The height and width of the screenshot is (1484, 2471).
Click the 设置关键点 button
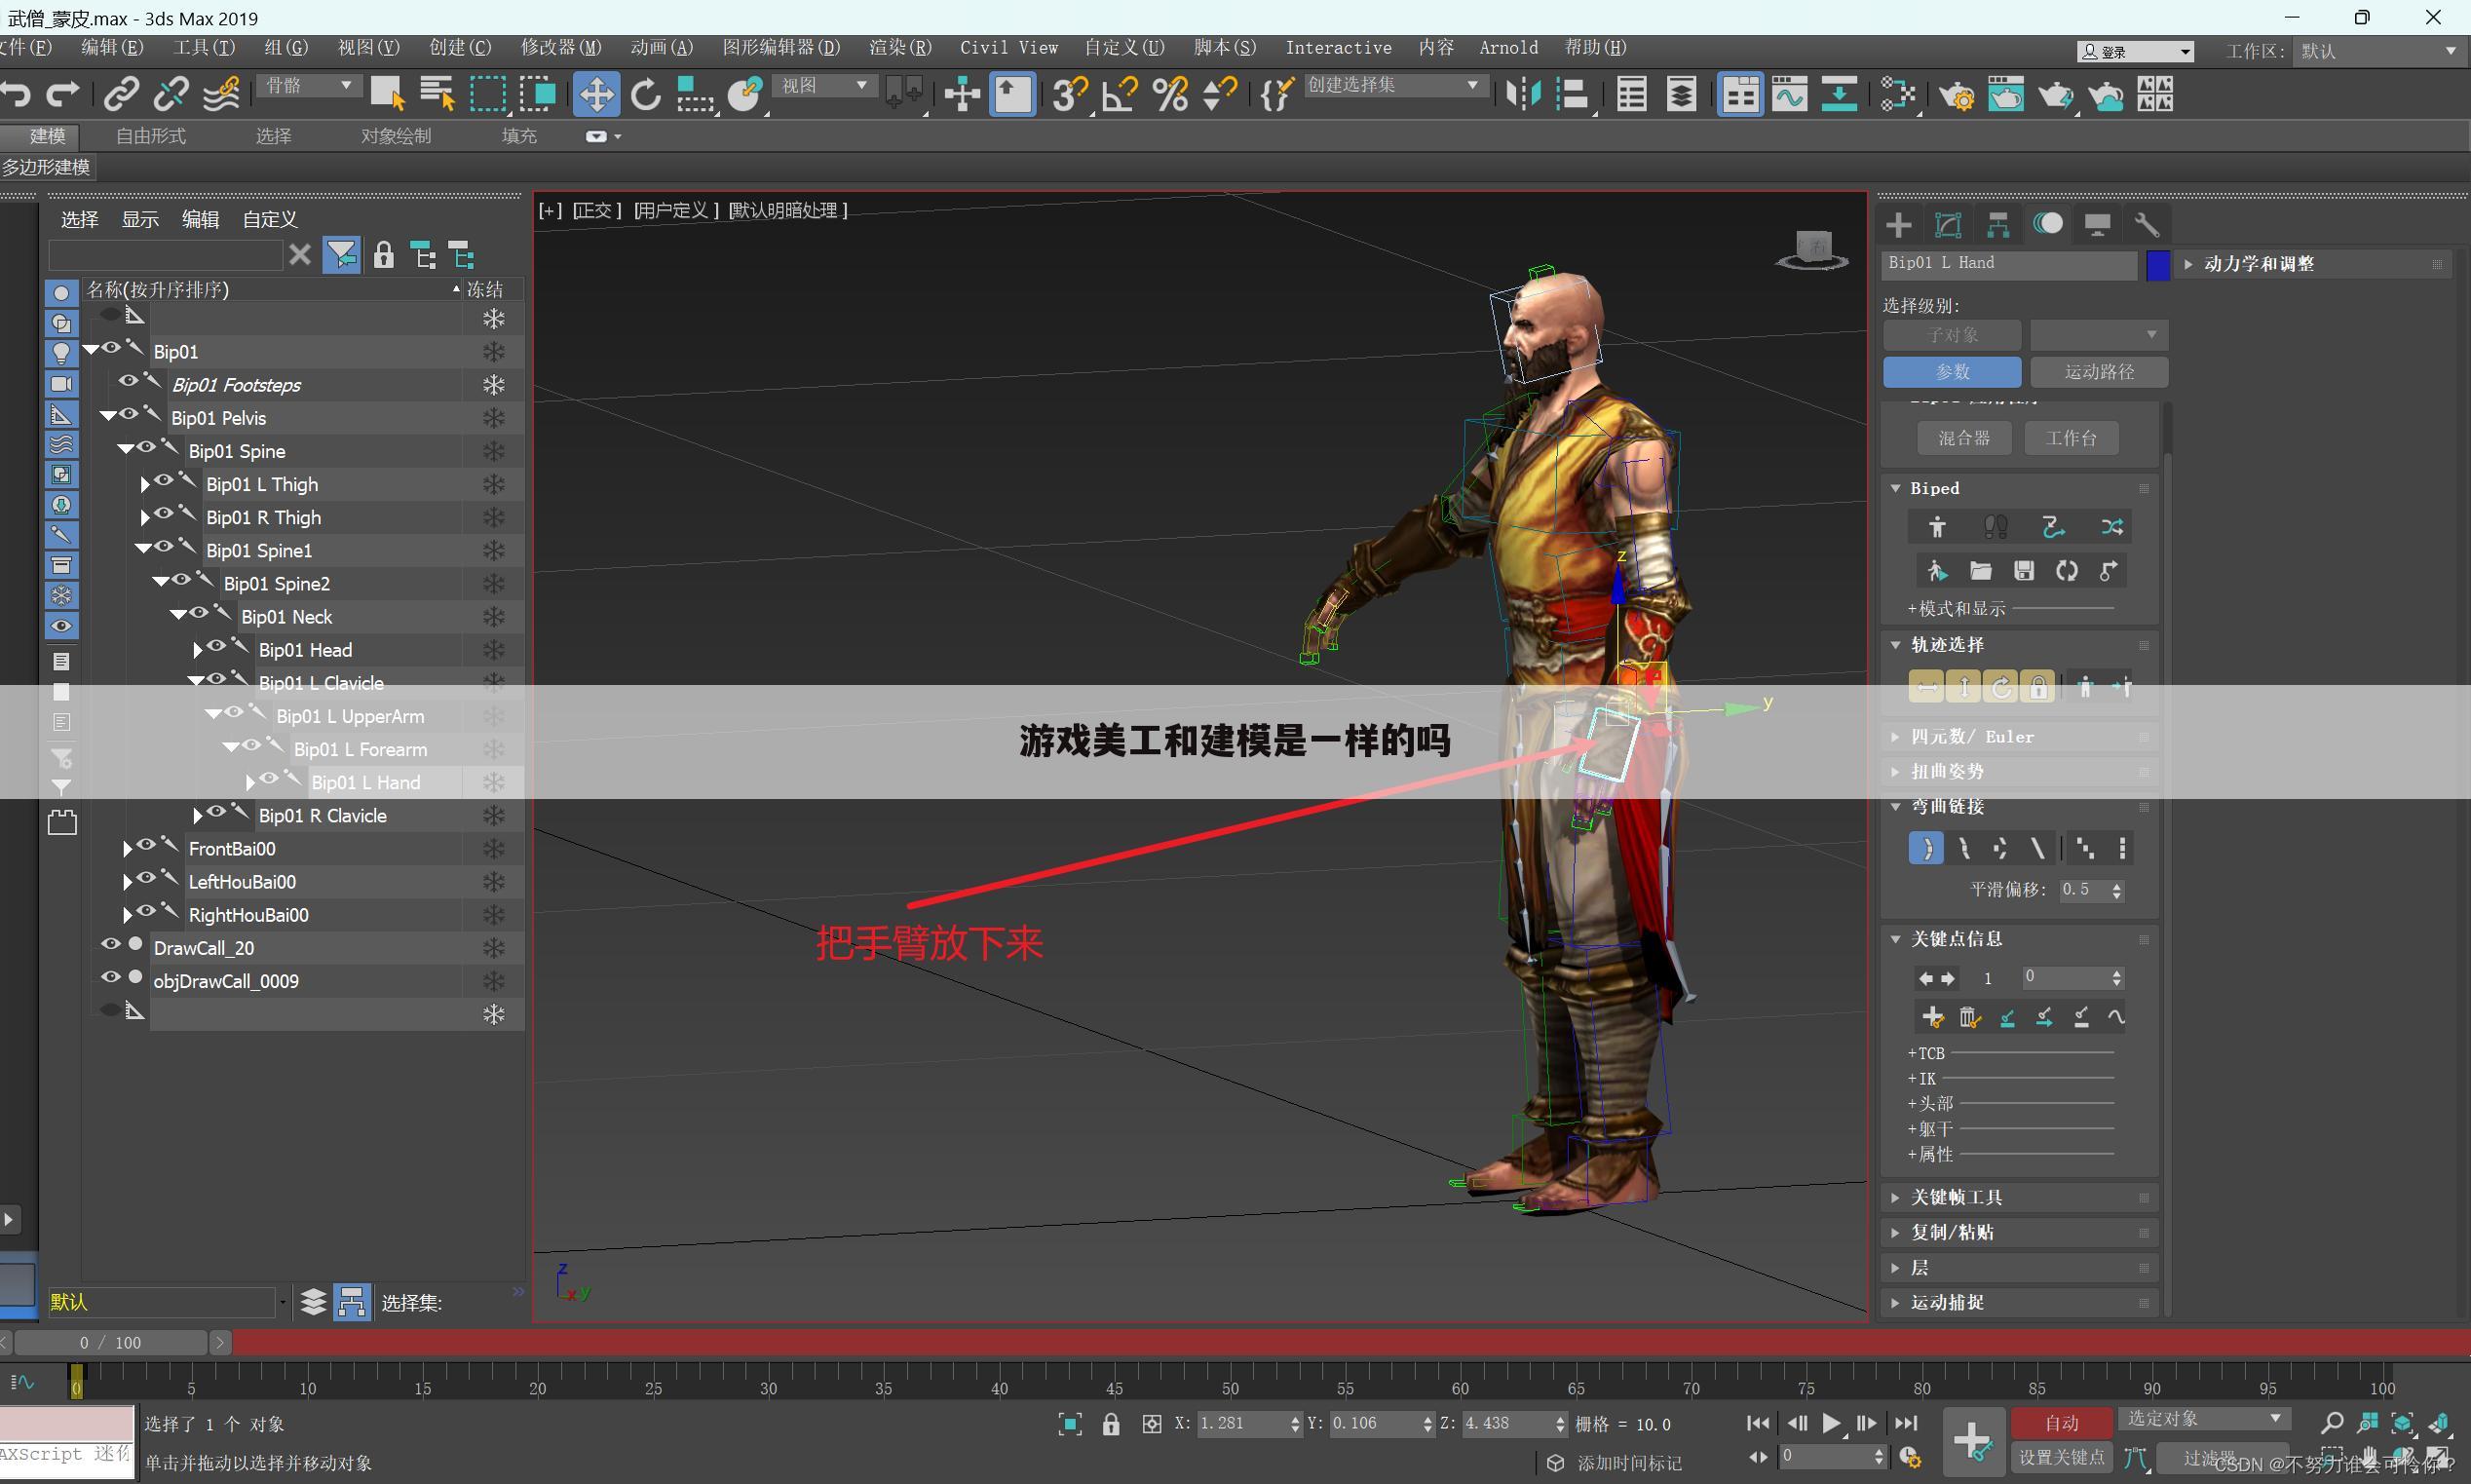pyautogui.click(x=2062, y=1457)
